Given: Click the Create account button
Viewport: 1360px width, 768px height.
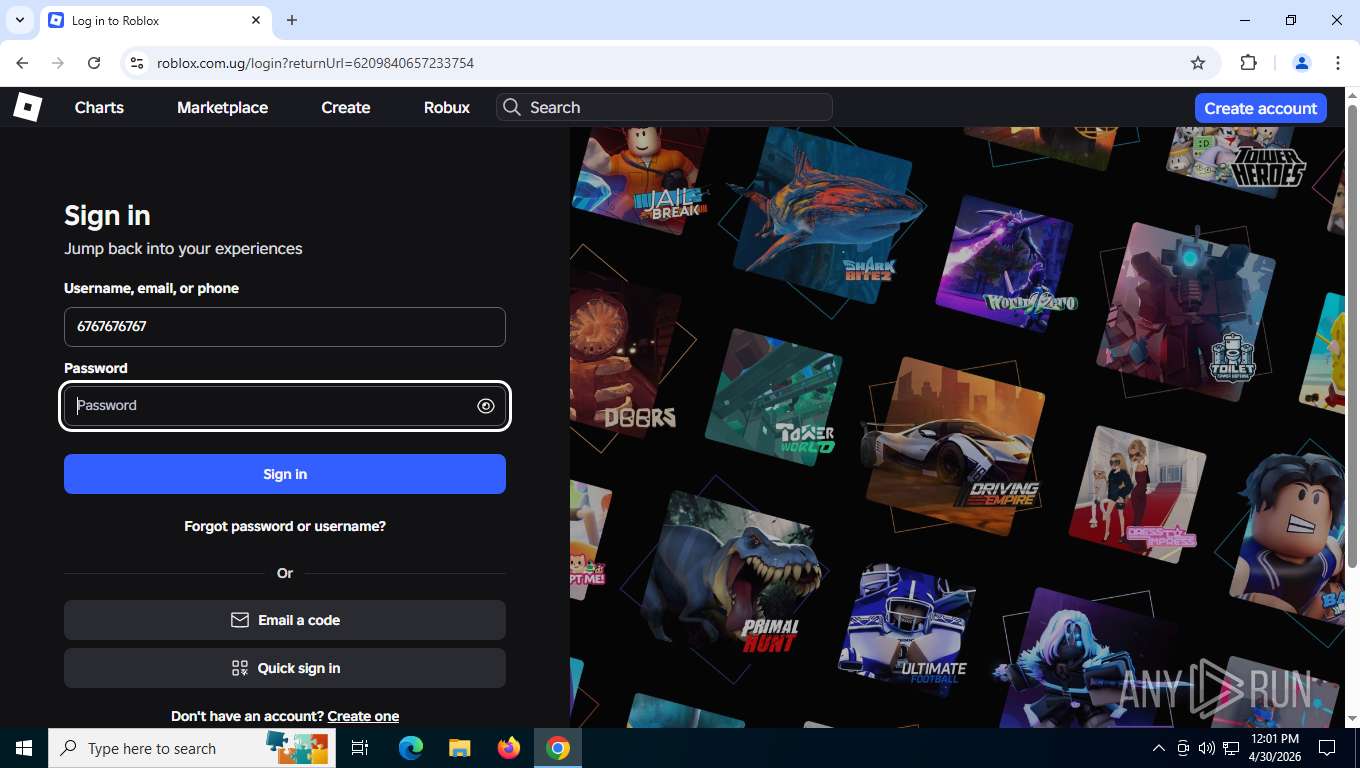Looking at the screenshot, I should (1261, 108).
